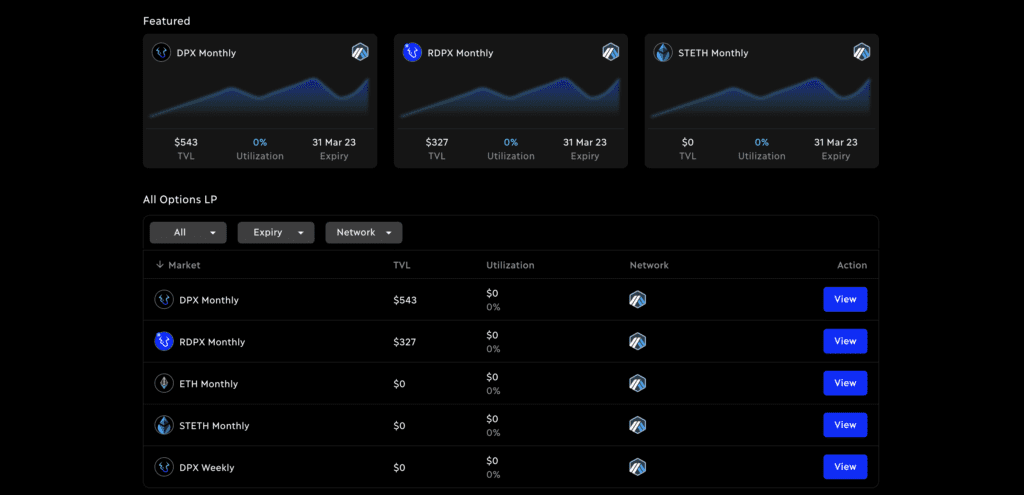Click the Arbitrum network icon on DPX Monthly card
Image resolution: width=1024 pixels, height=495 pixels.
pyautogui.click(x=360, y=52)
